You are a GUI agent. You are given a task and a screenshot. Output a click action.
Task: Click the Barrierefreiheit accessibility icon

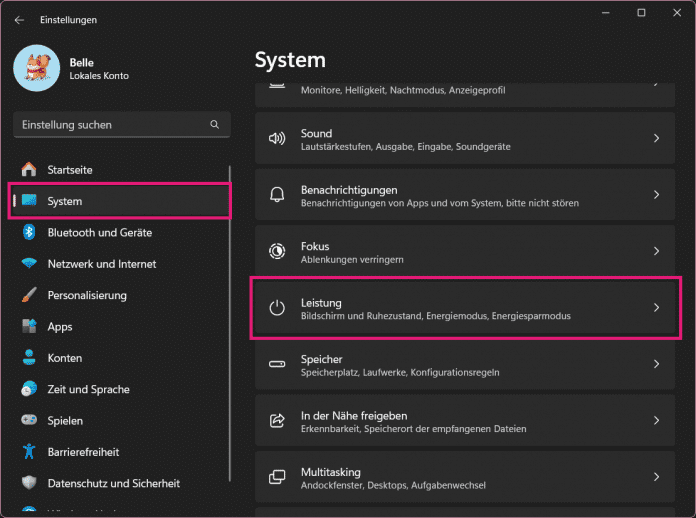click(29, 452)
